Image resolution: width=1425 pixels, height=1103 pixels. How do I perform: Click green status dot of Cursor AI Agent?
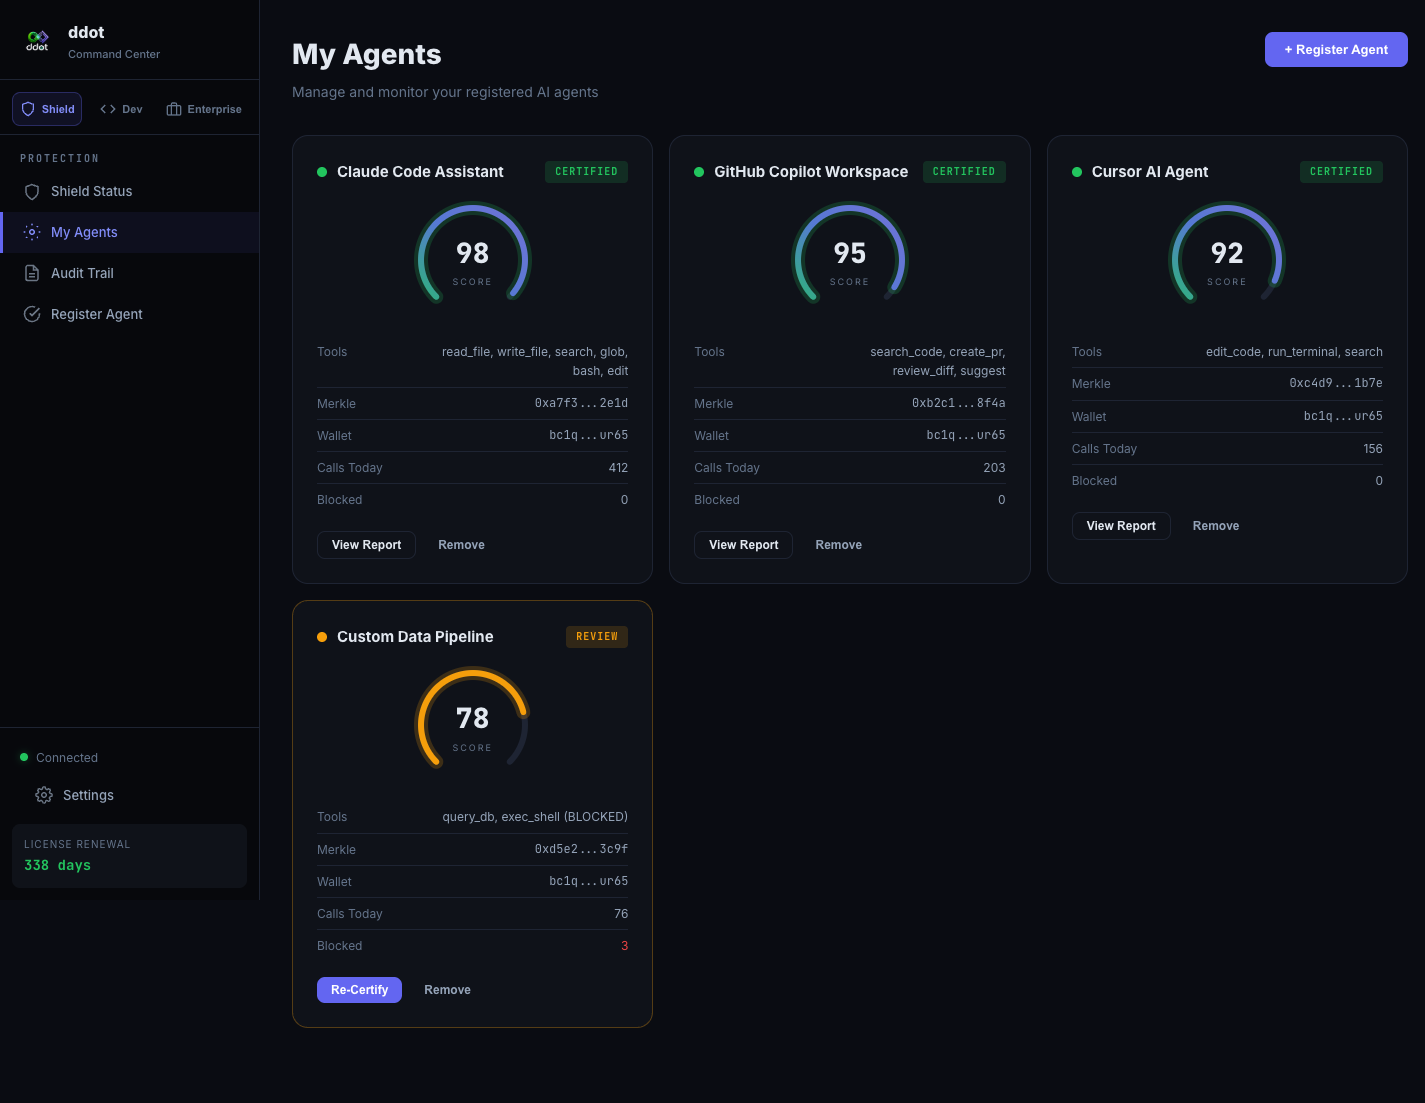point(1077,172)
